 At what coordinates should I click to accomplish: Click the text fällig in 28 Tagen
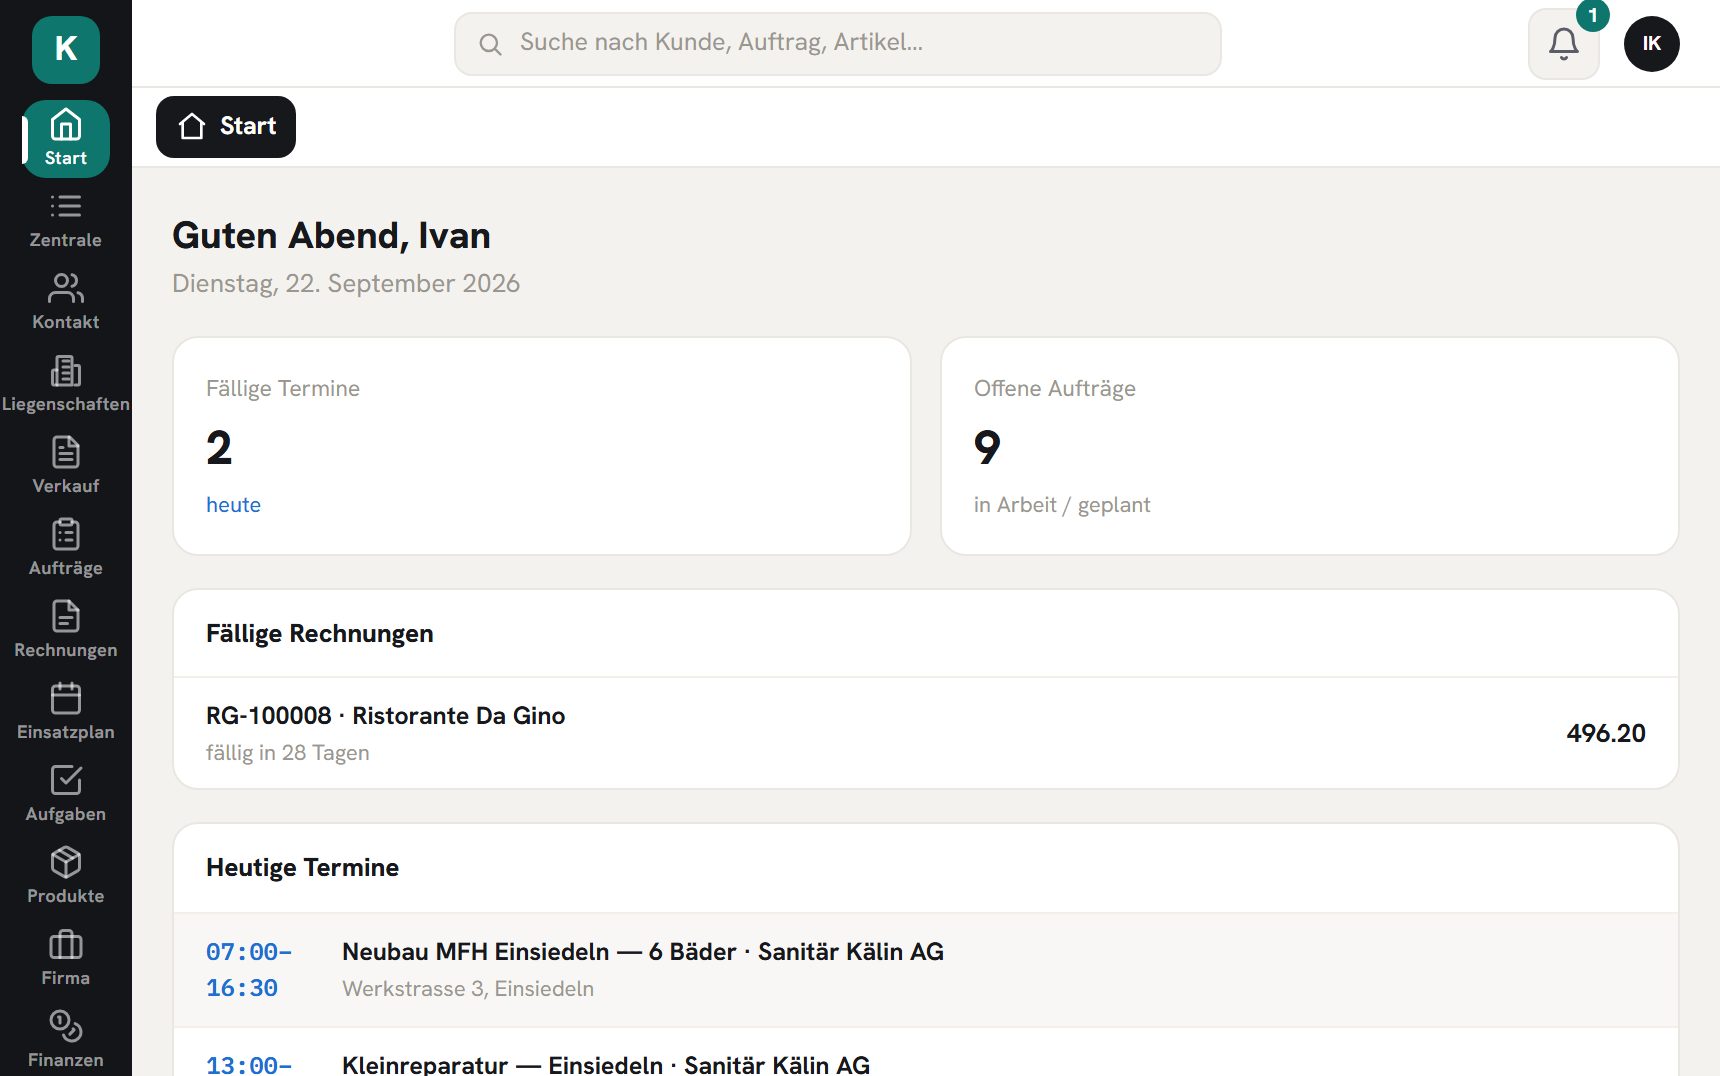[288, 753]
